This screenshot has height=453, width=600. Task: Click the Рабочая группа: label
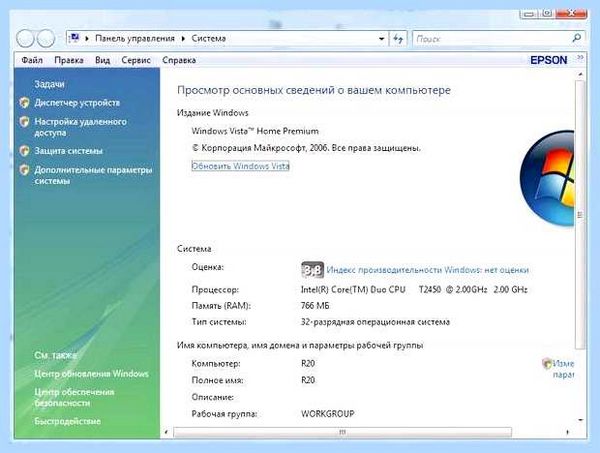click(224, 414)
